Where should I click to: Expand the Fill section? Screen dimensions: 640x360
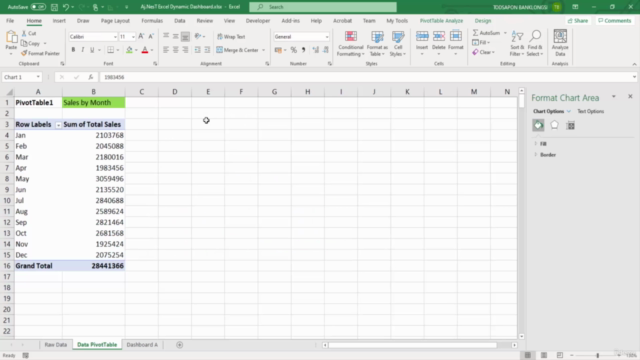point(543,144)
